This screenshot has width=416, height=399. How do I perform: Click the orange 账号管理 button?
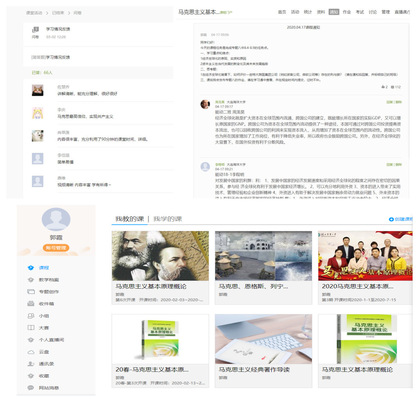56,248
